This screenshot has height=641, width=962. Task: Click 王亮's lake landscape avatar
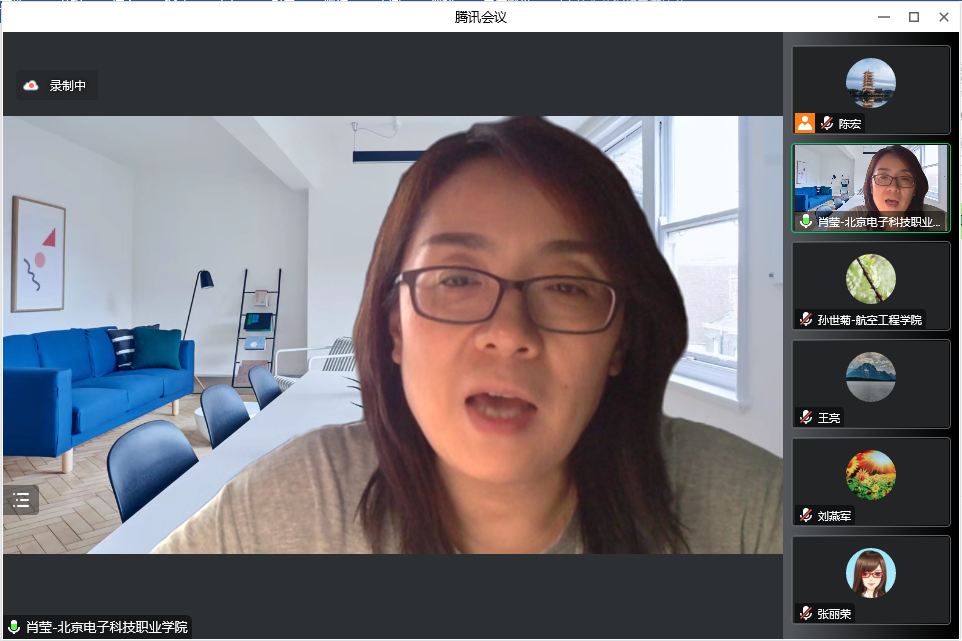[x=870, y=377]
